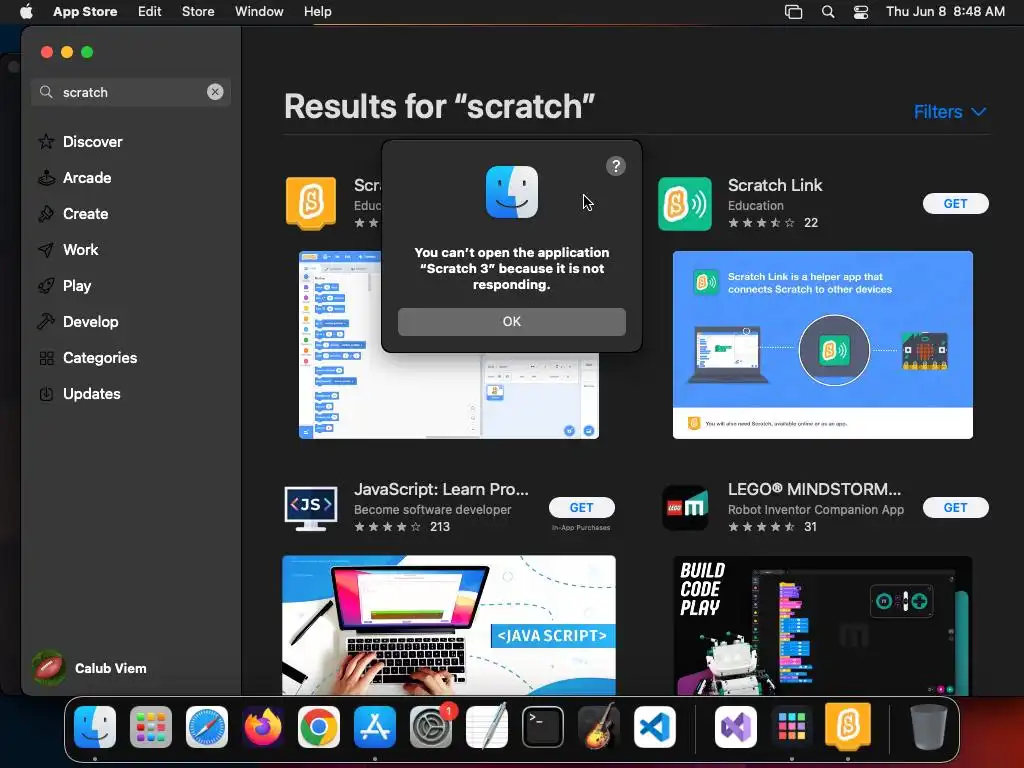Open the Scratch Link title
1024x768 pixels.
coord(775,185)
